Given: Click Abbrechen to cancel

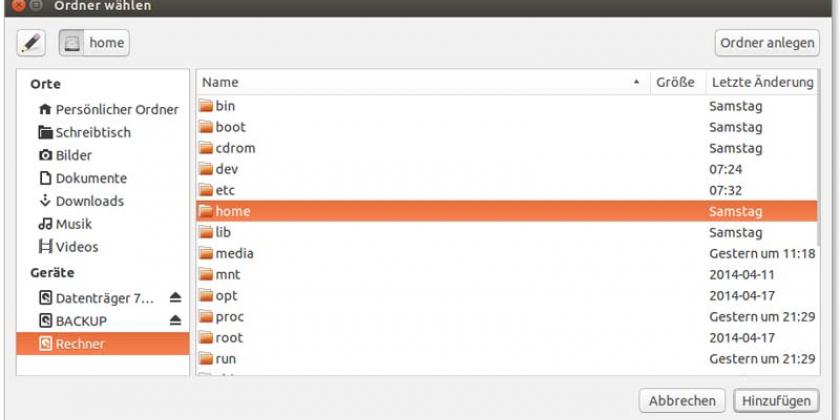Looking at the screenshot, I should click(x=682, y=400).
